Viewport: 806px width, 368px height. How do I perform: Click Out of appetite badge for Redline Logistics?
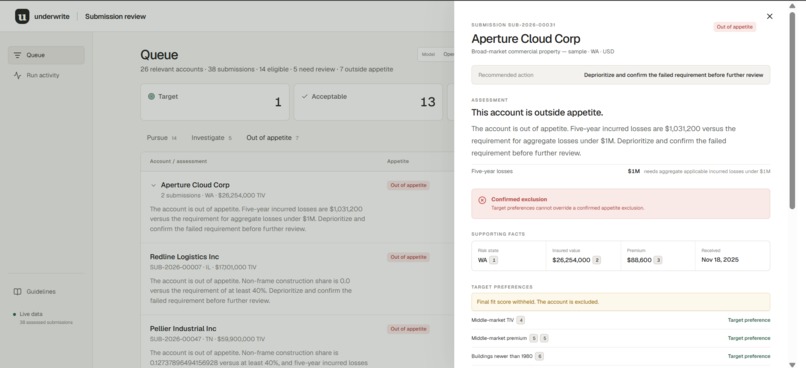(x=408, y=257)
